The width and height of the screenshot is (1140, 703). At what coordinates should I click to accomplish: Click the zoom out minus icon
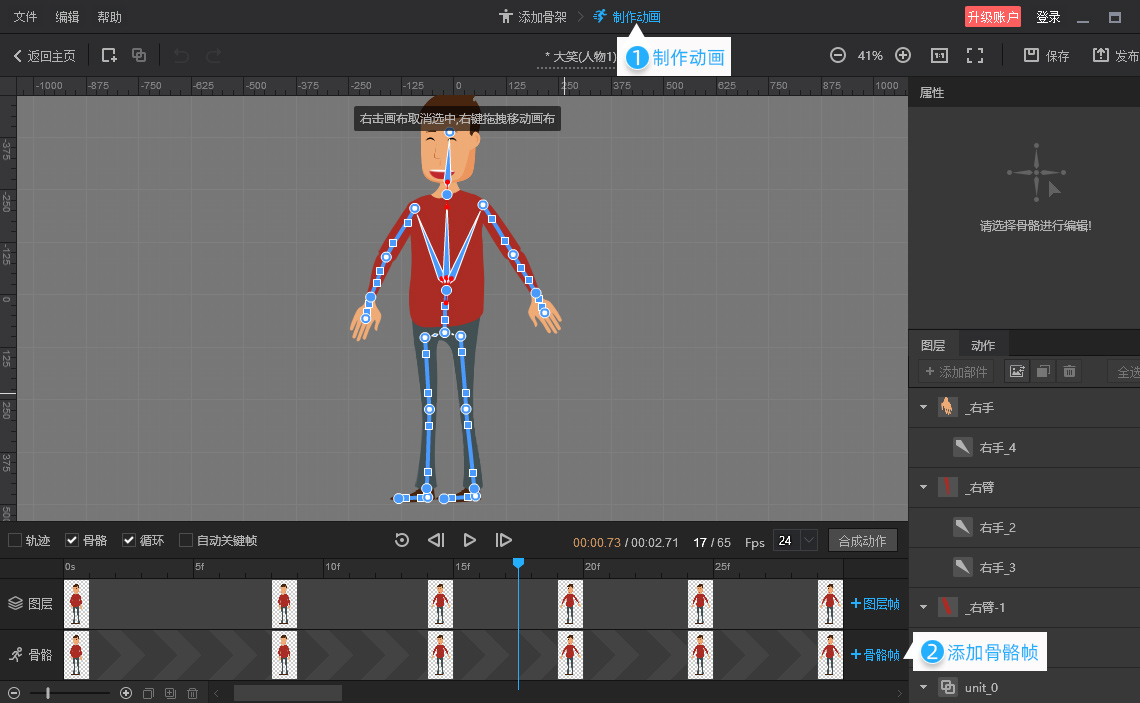pos(838,56)
